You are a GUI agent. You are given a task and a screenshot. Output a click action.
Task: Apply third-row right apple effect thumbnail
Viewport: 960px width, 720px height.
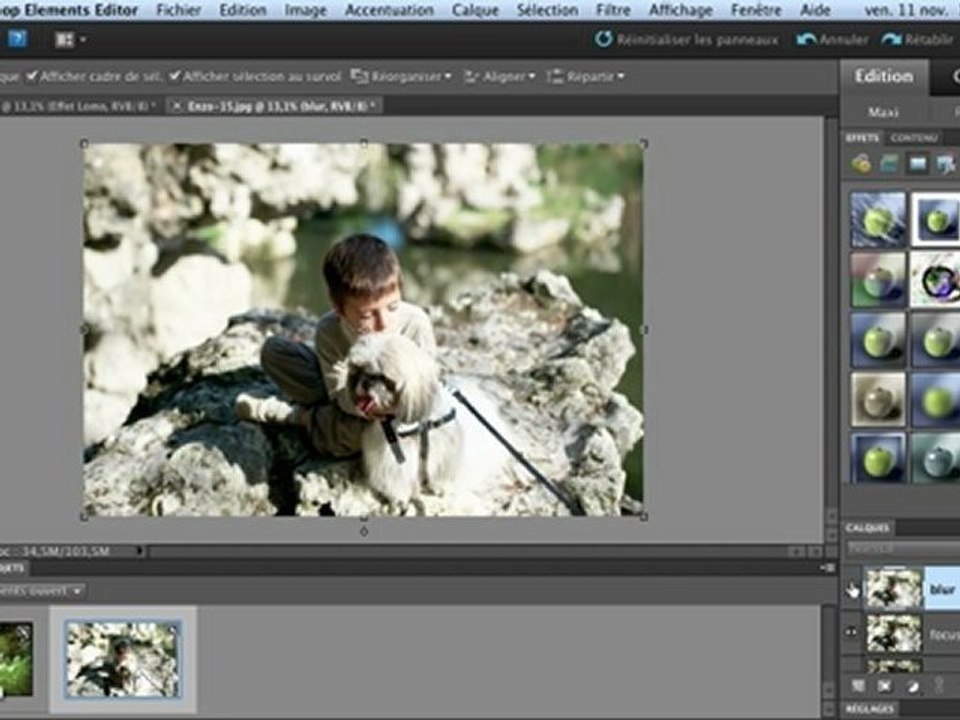936,339
